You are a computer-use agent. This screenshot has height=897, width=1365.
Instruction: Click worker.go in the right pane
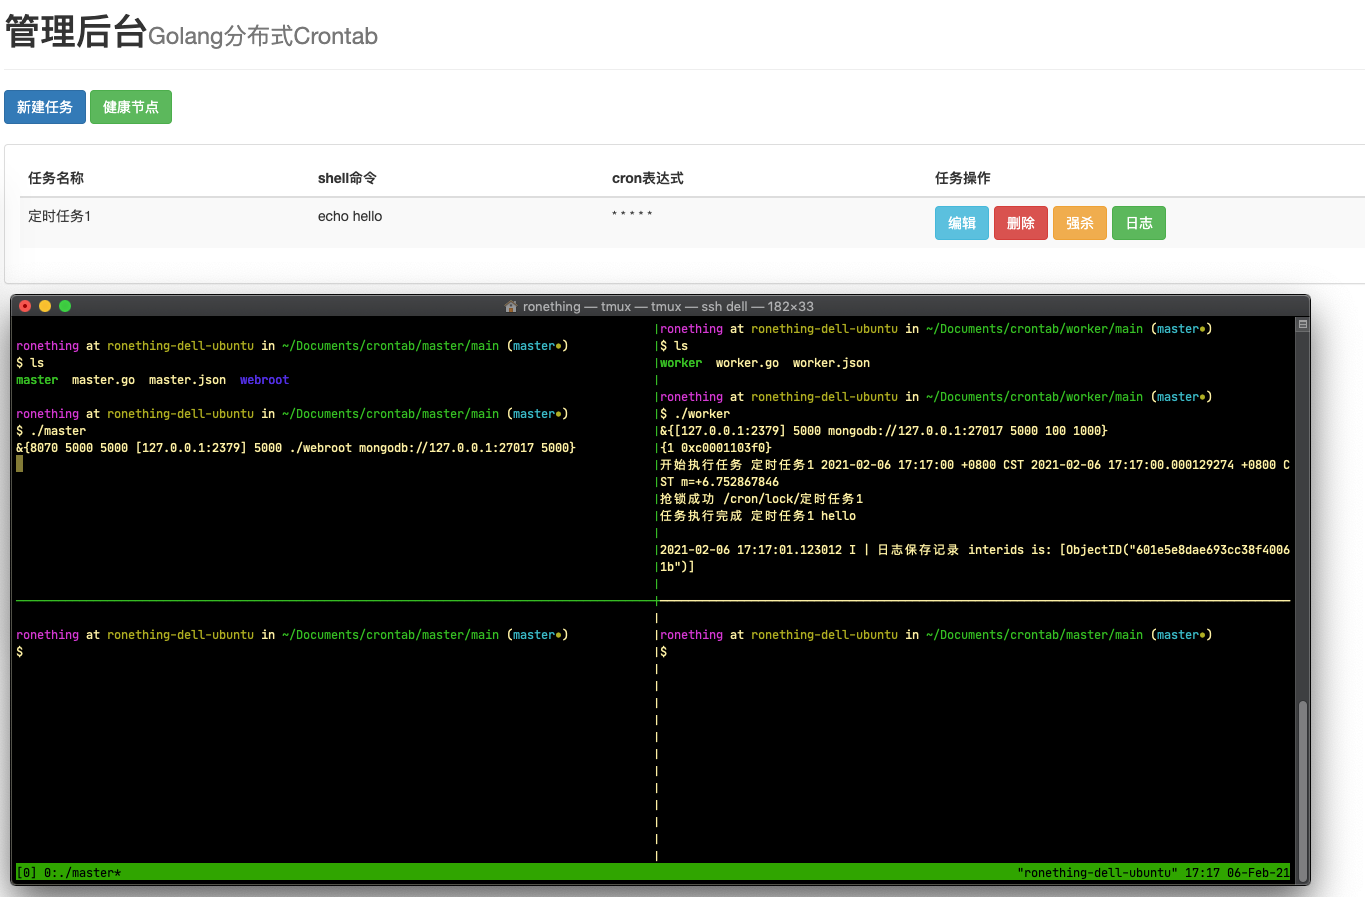pos(747,363)
